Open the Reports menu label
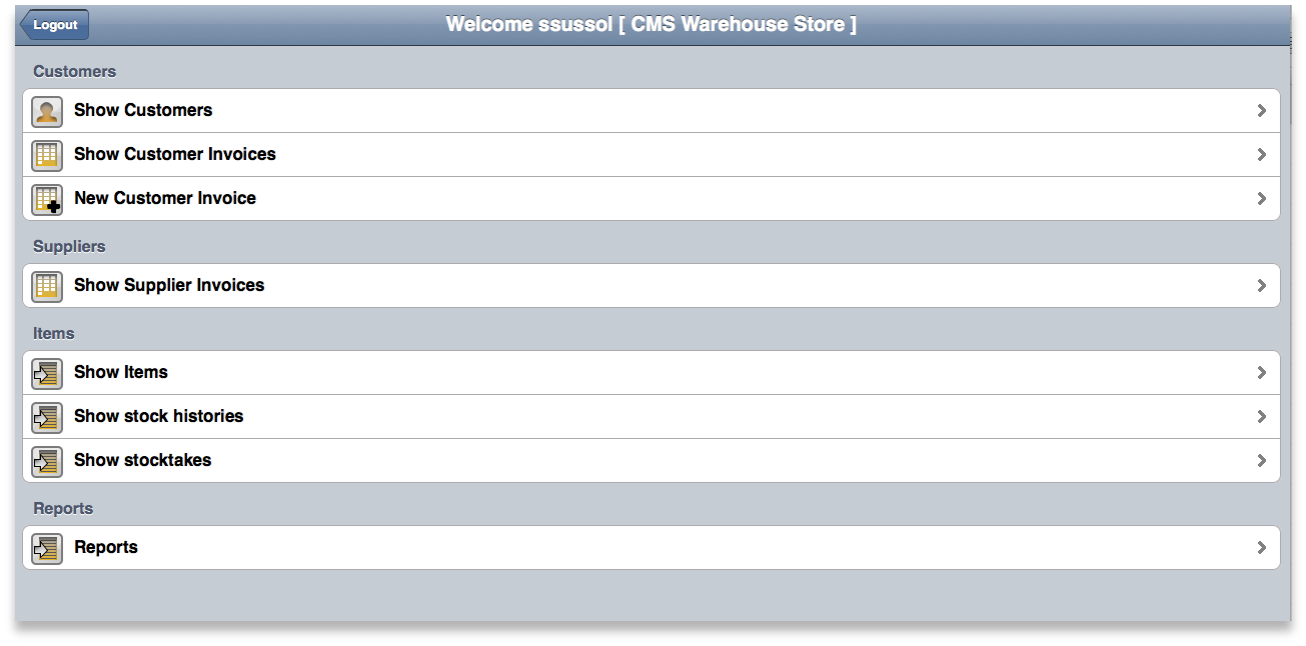Screen dimensions: 1306x646 (106, 547)
